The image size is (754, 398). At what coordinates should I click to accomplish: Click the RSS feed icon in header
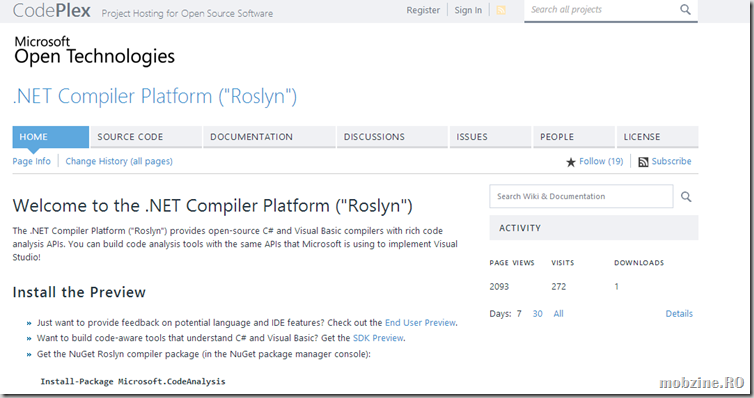click(x=501, y=10)
